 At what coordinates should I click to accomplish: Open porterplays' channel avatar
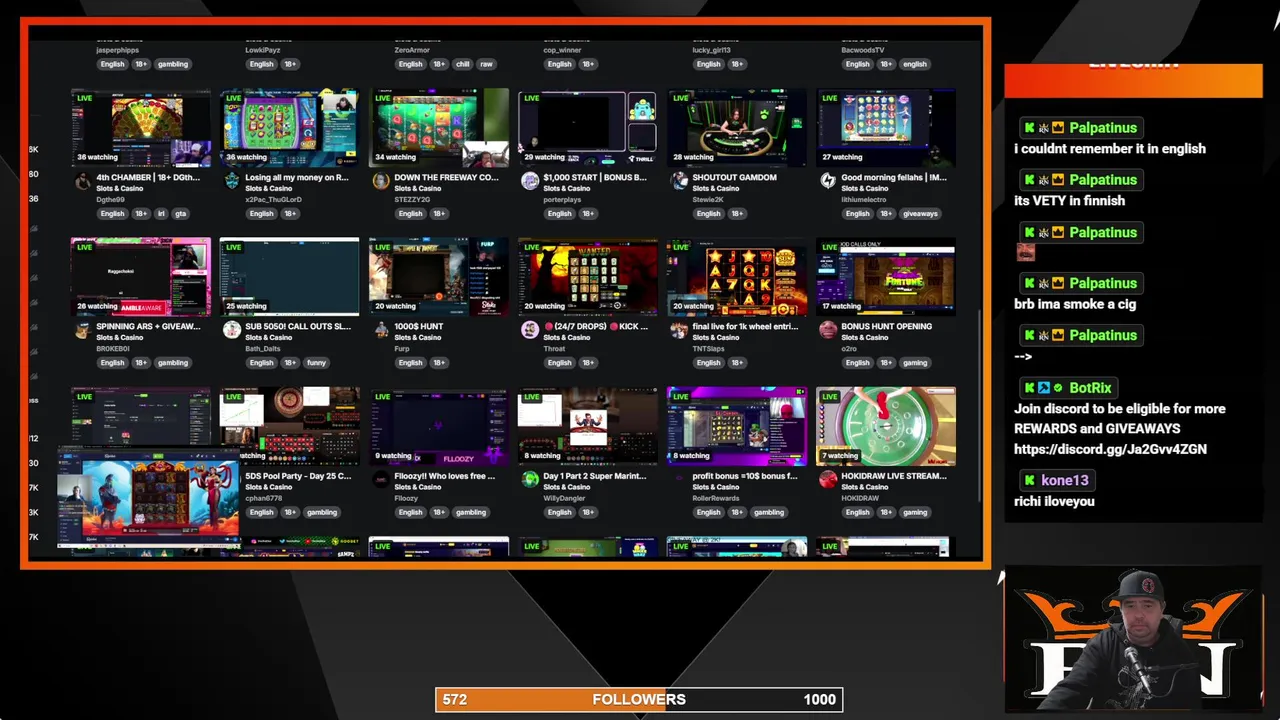pos(529,182)
